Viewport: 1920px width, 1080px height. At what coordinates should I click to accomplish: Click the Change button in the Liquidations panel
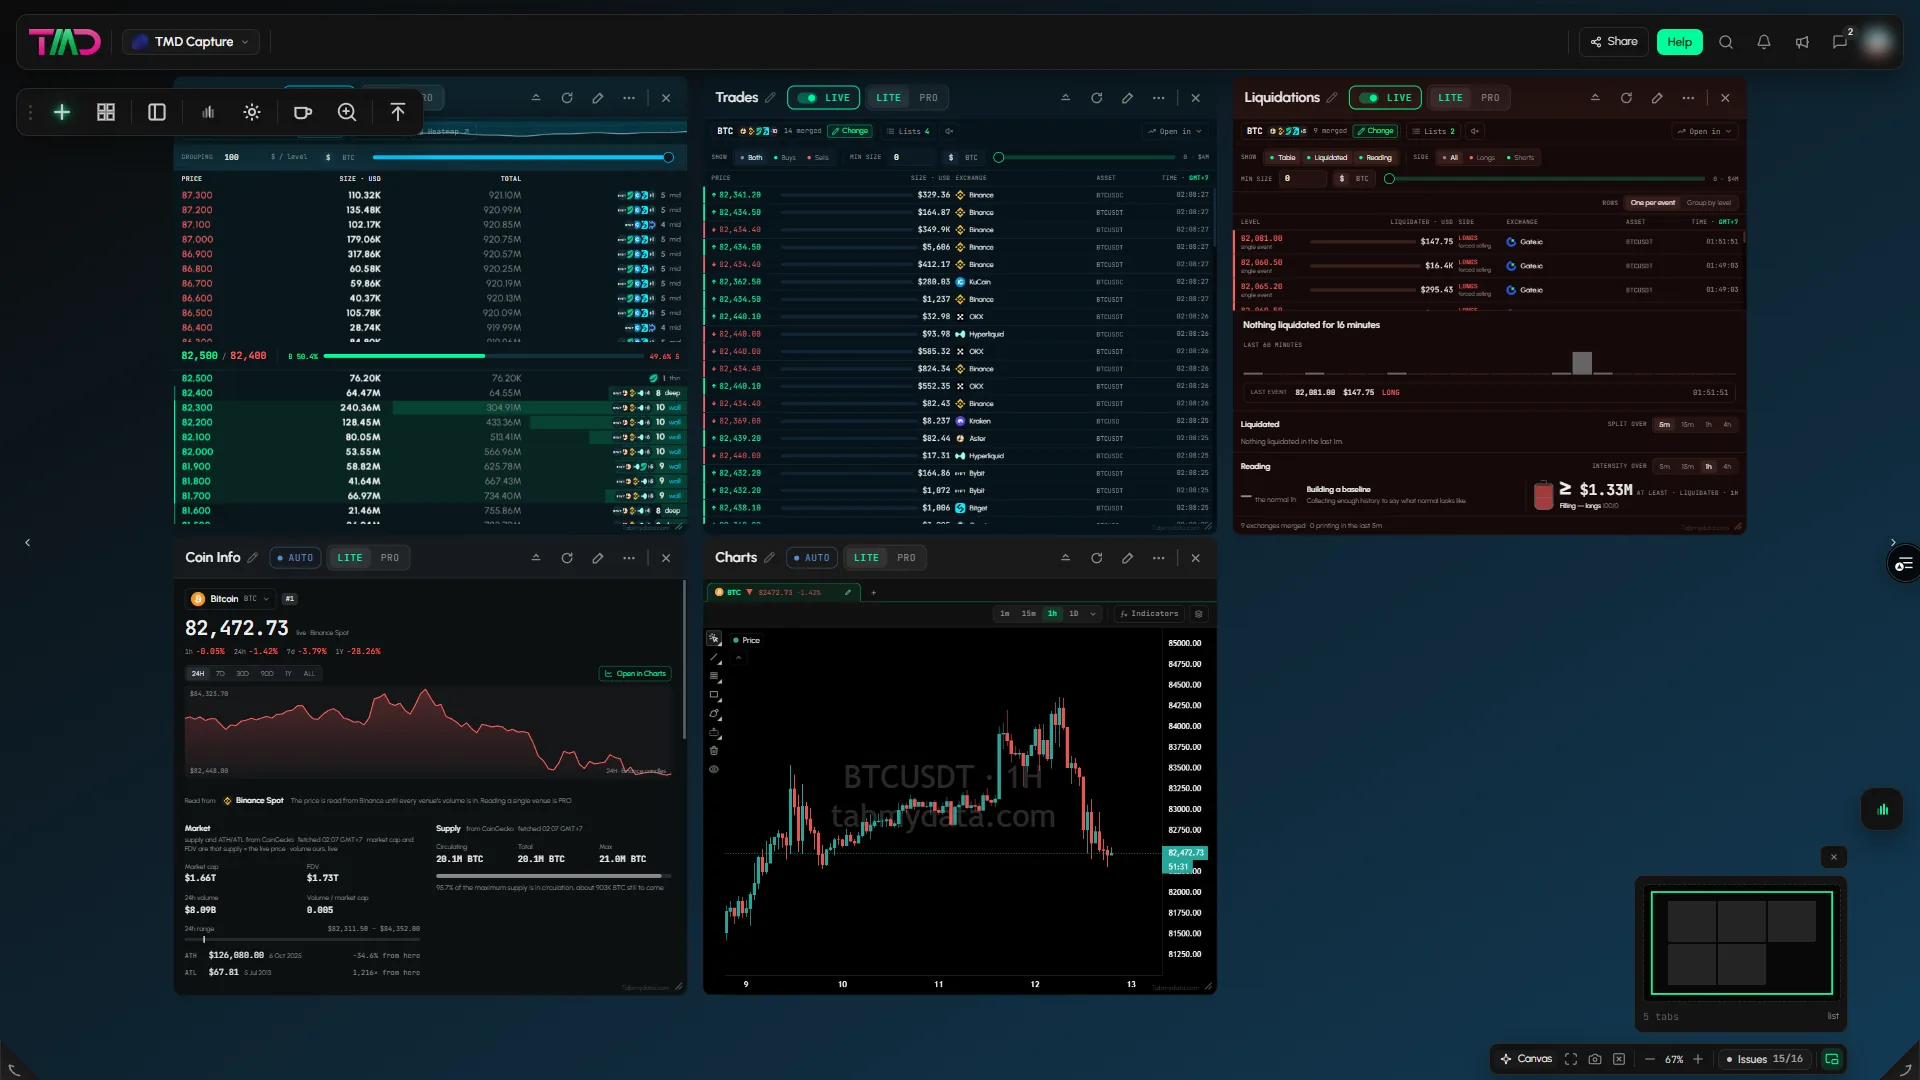(1375, 131)
